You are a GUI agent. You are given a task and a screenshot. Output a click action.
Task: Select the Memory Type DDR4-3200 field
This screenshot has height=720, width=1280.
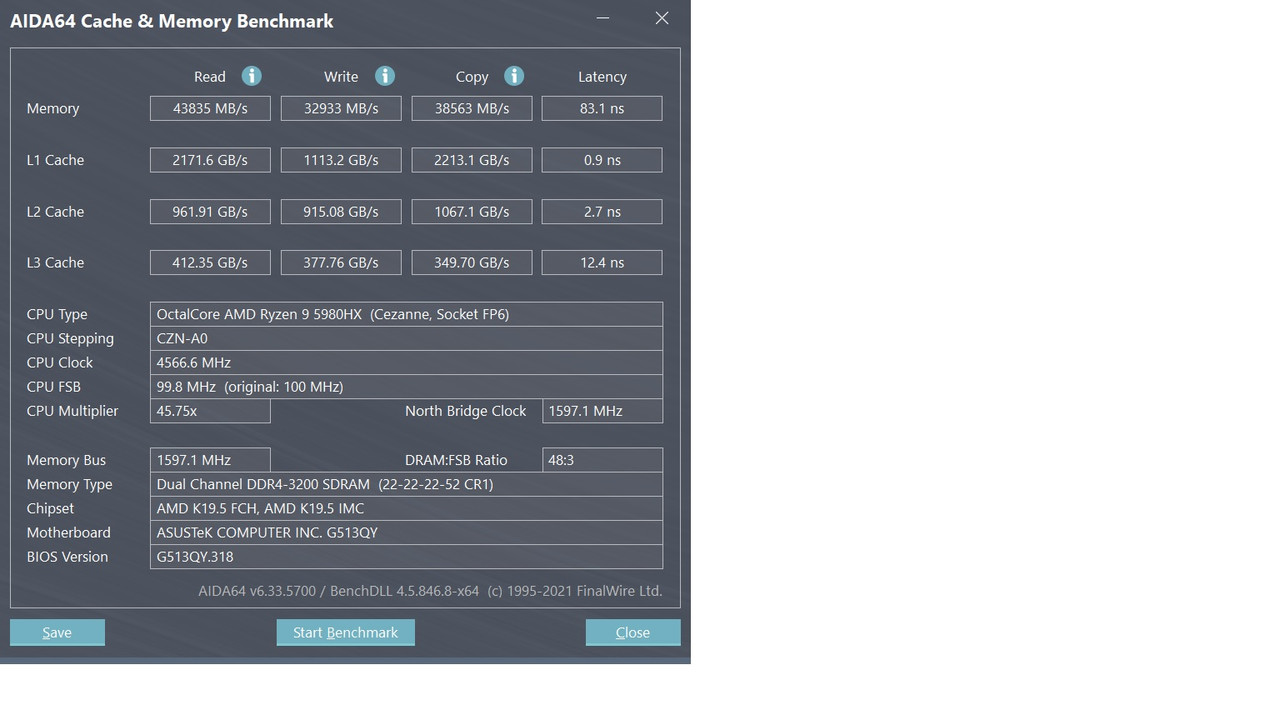(406, 484)
